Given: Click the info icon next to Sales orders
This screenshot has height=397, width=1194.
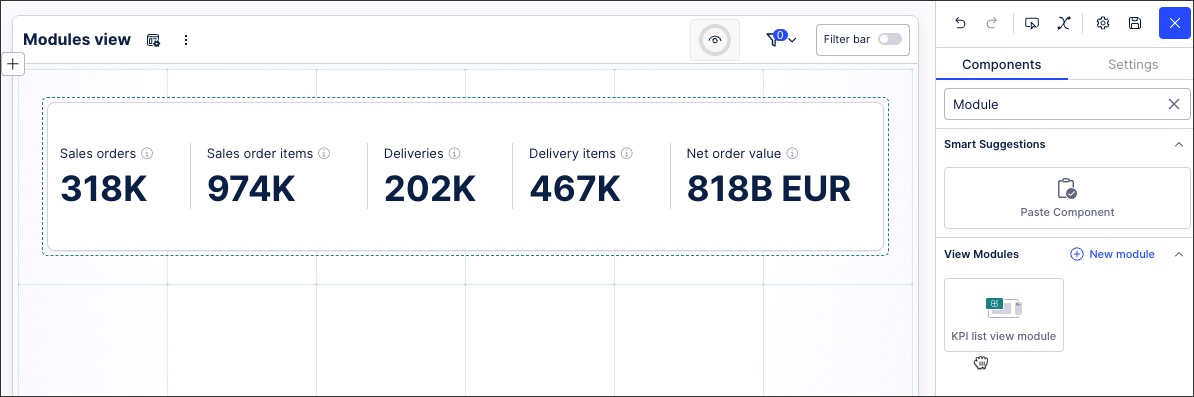Looking at the screenshot, I should coord(148,153).
